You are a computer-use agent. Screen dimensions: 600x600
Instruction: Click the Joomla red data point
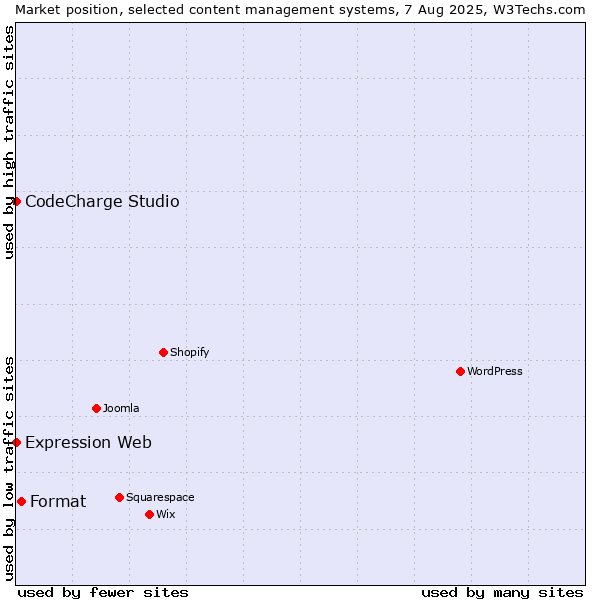pos(96,408)
